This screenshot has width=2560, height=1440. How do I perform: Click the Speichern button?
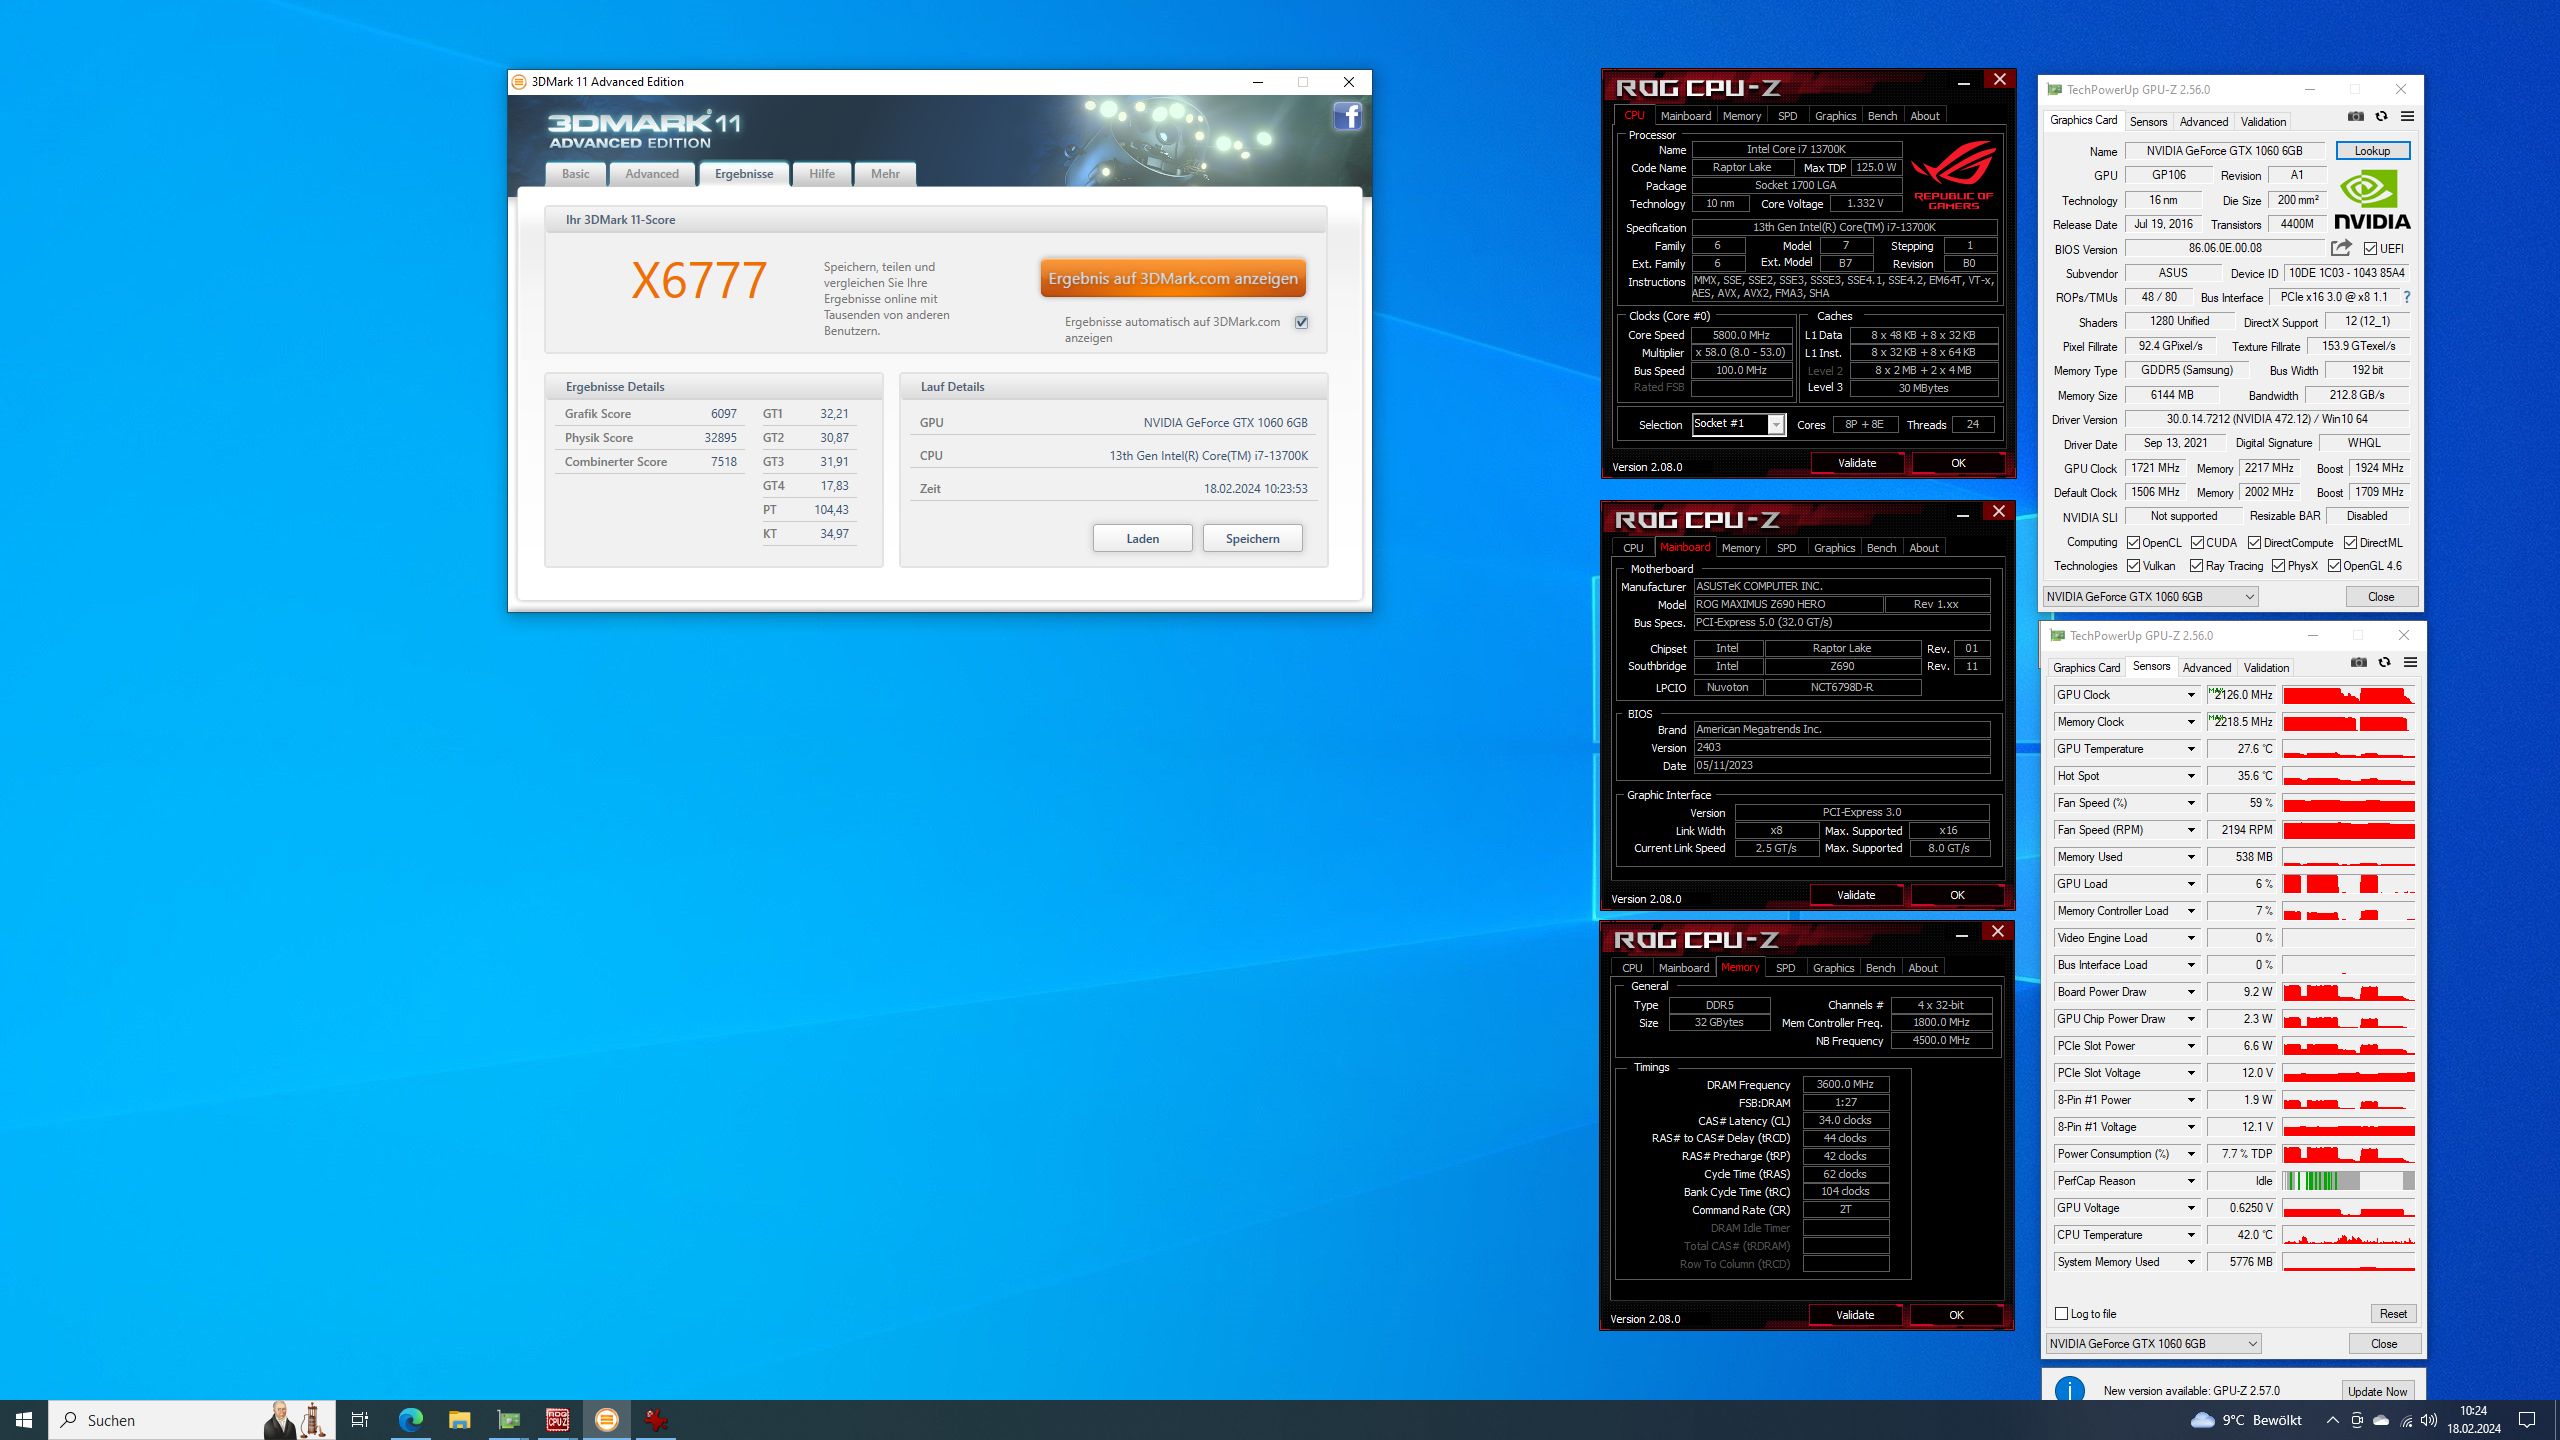pos(1253,538)
